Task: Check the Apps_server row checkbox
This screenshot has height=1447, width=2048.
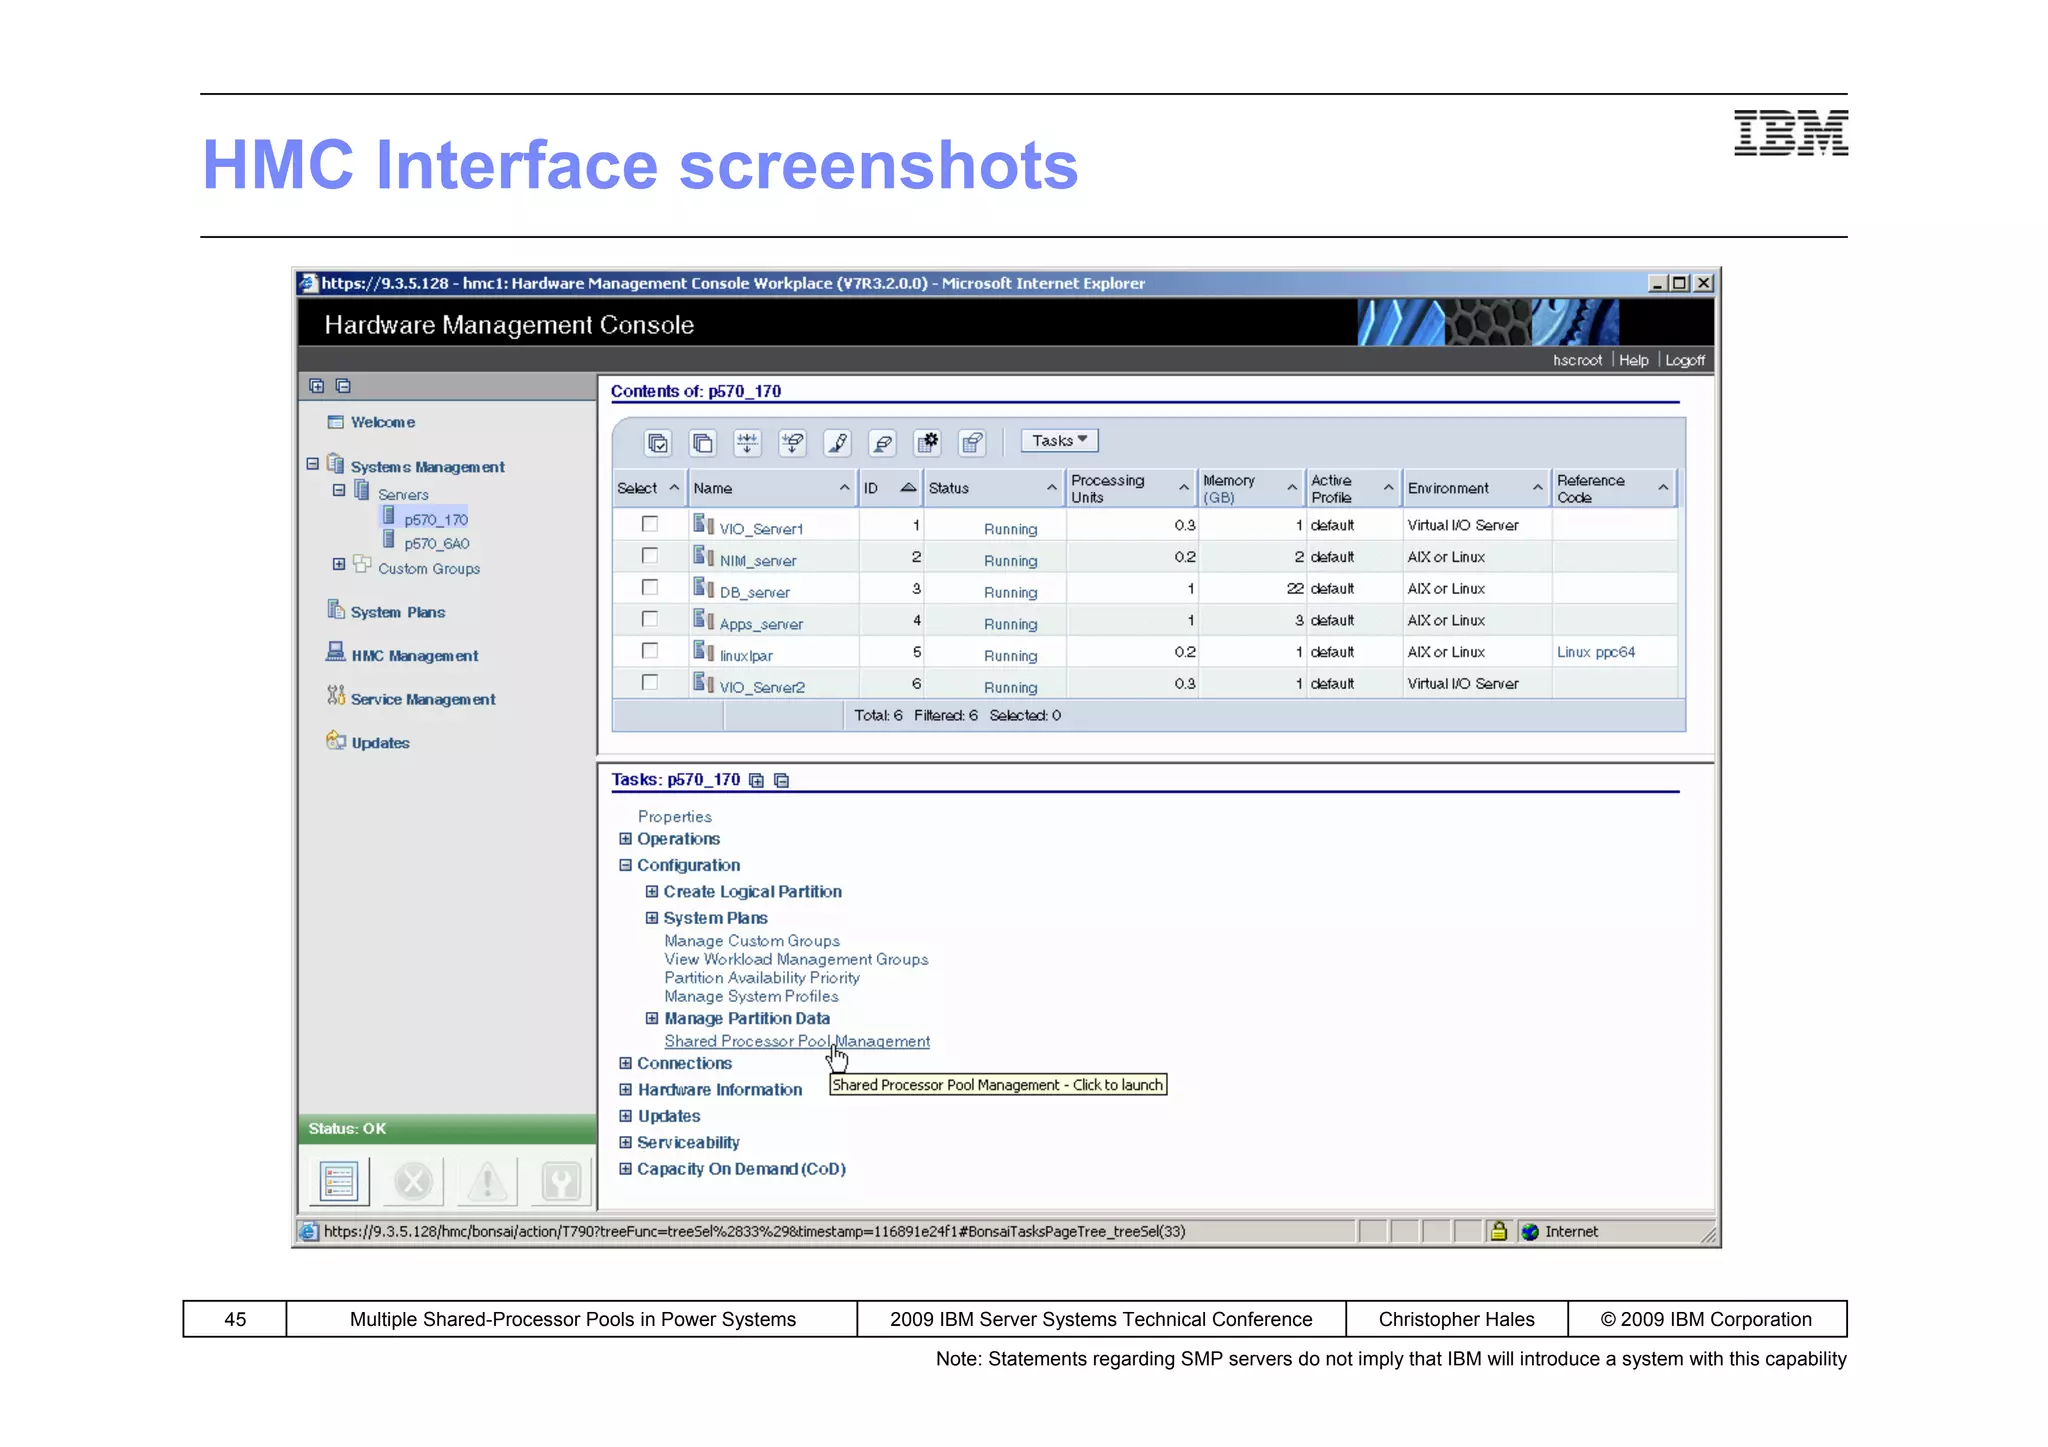Action: 650,619
